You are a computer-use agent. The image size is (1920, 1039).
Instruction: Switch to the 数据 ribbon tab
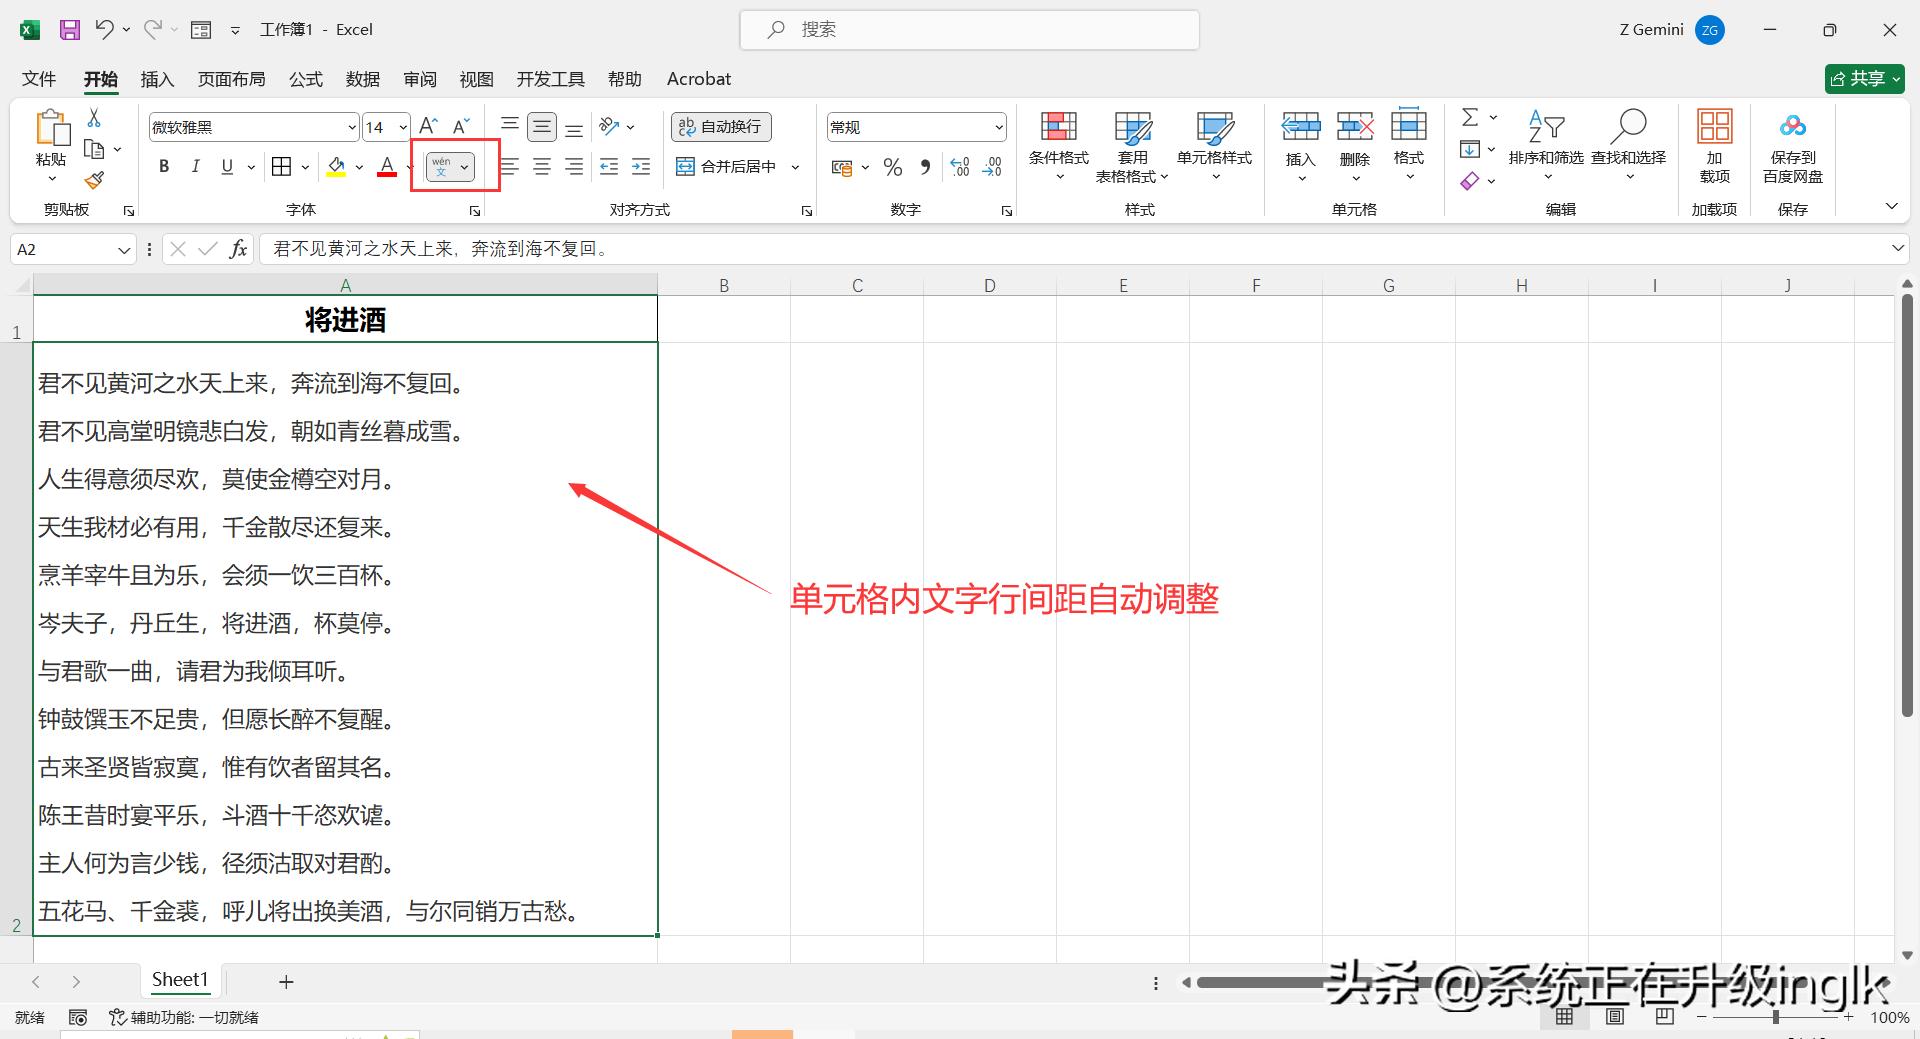(x=363, y=78)
